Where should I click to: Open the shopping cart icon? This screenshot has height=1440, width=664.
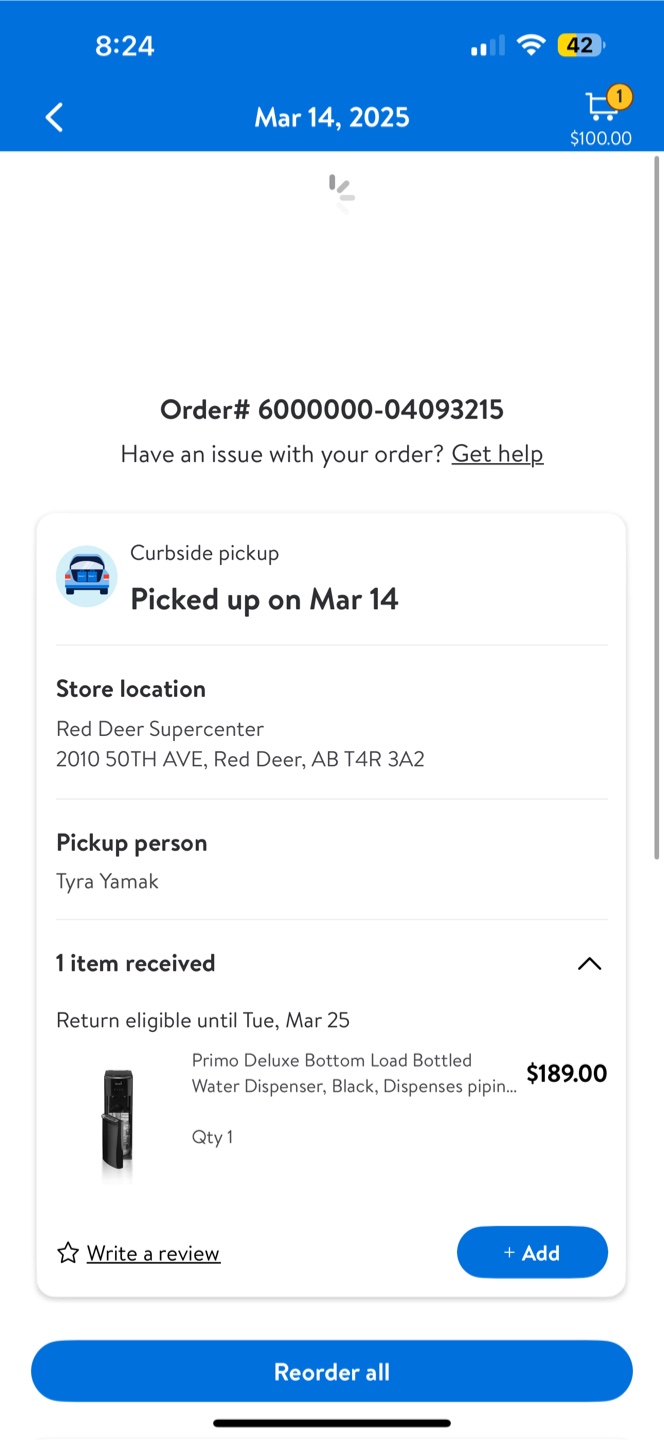pyautogui.click(x=600, y=107)
